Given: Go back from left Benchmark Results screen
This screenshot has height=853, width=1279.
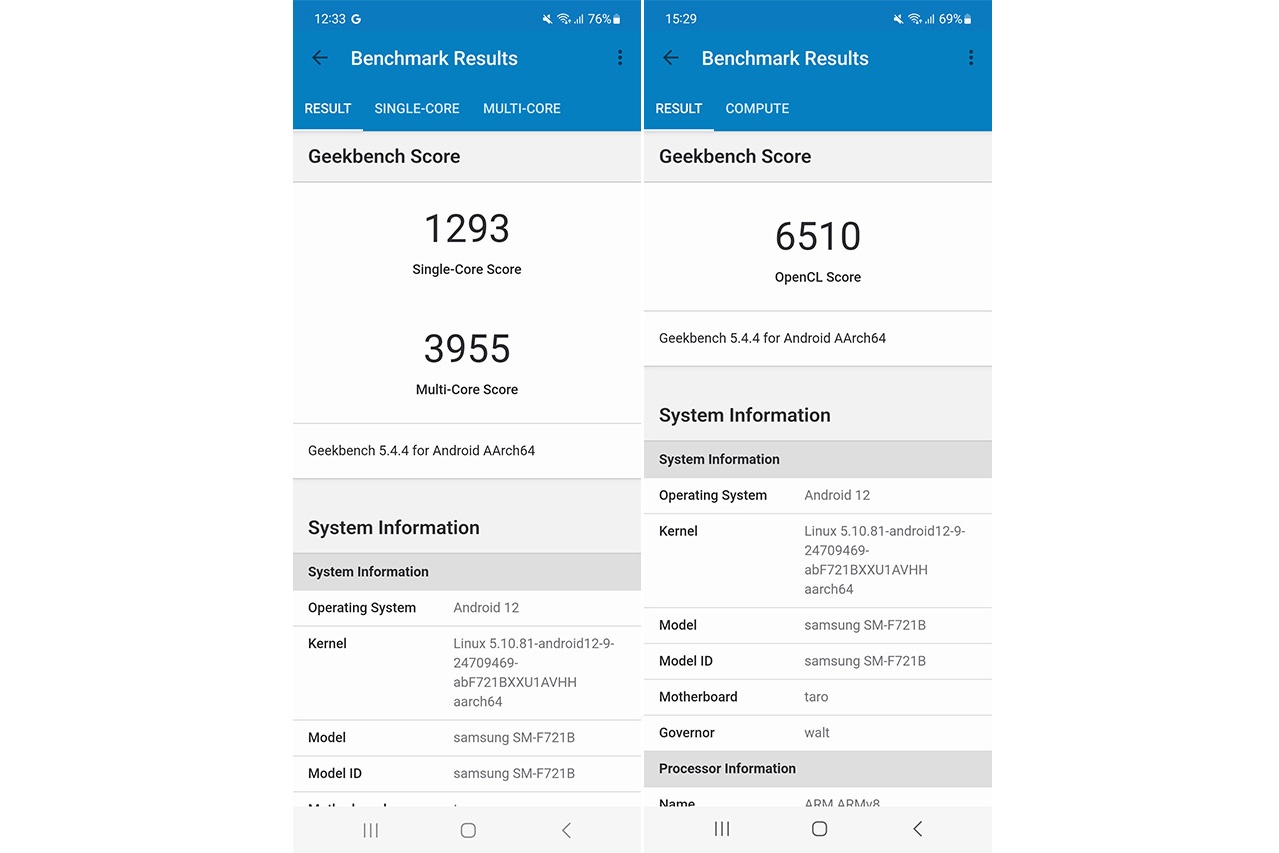Looking at the screenshot, I should [320, 58].
